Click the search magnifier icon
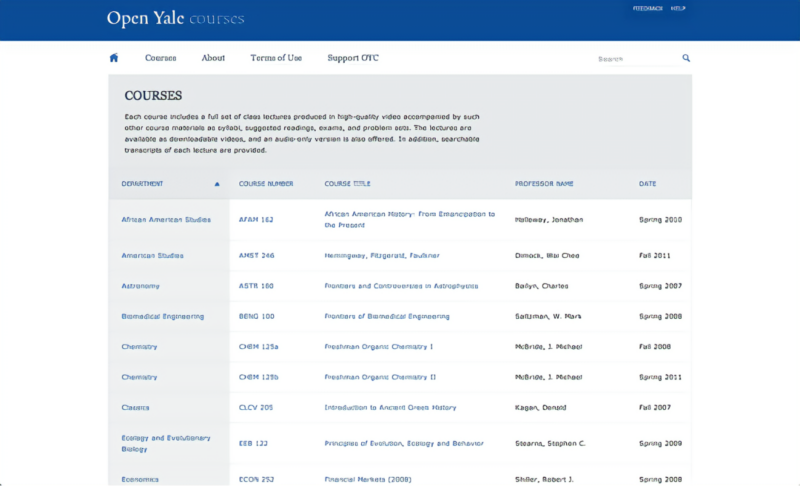This screenshot has width=800, height=488. coord(686,58)
